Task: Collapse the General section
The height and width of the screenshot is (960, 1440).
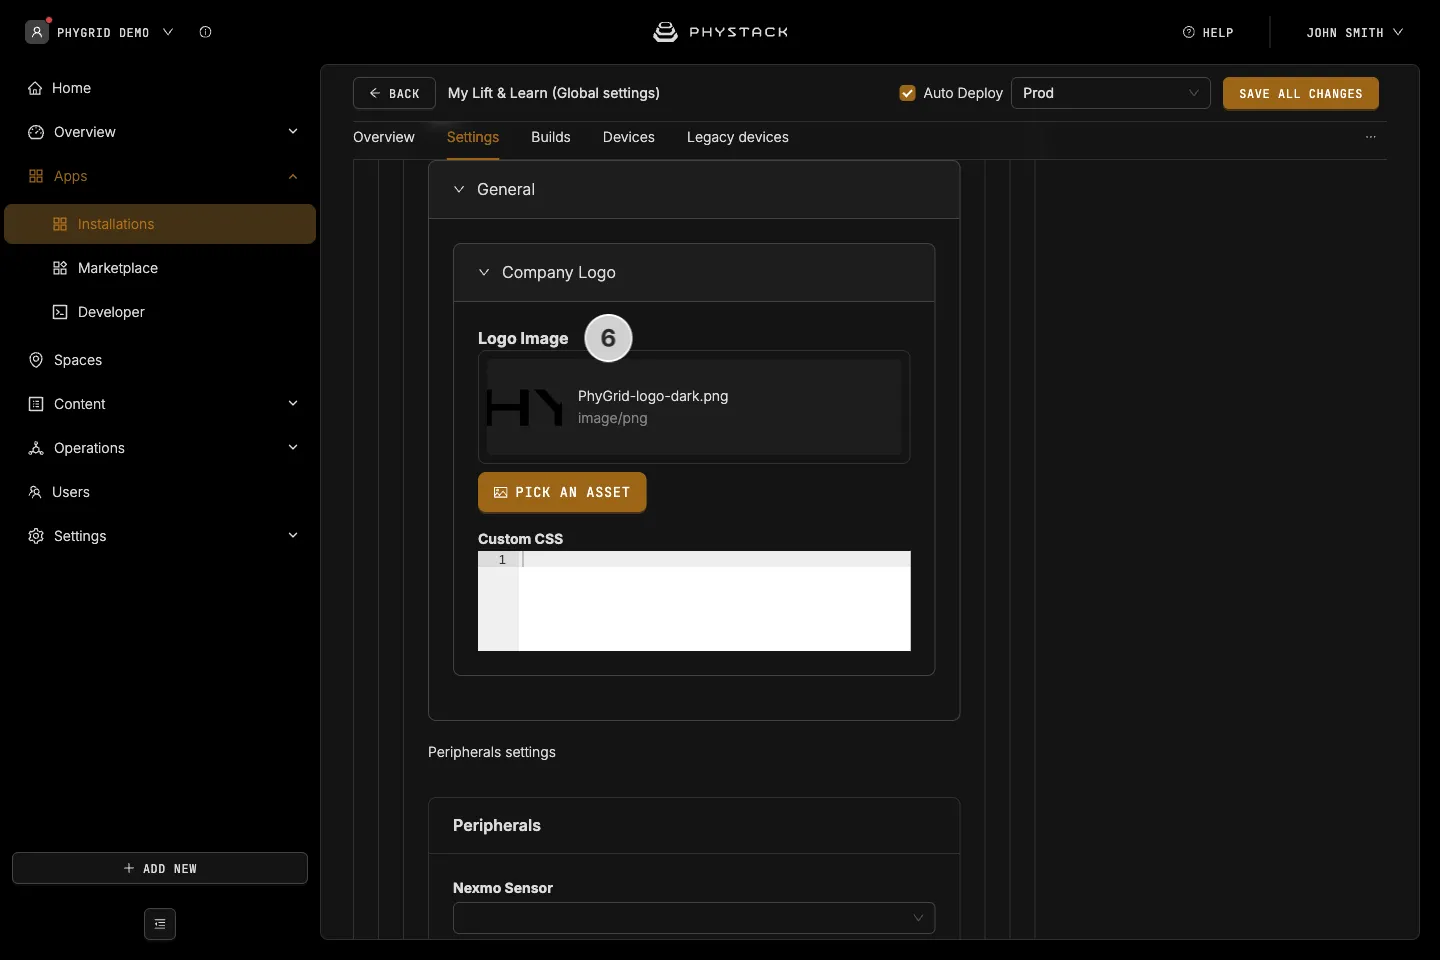Action: click(459, 189)
